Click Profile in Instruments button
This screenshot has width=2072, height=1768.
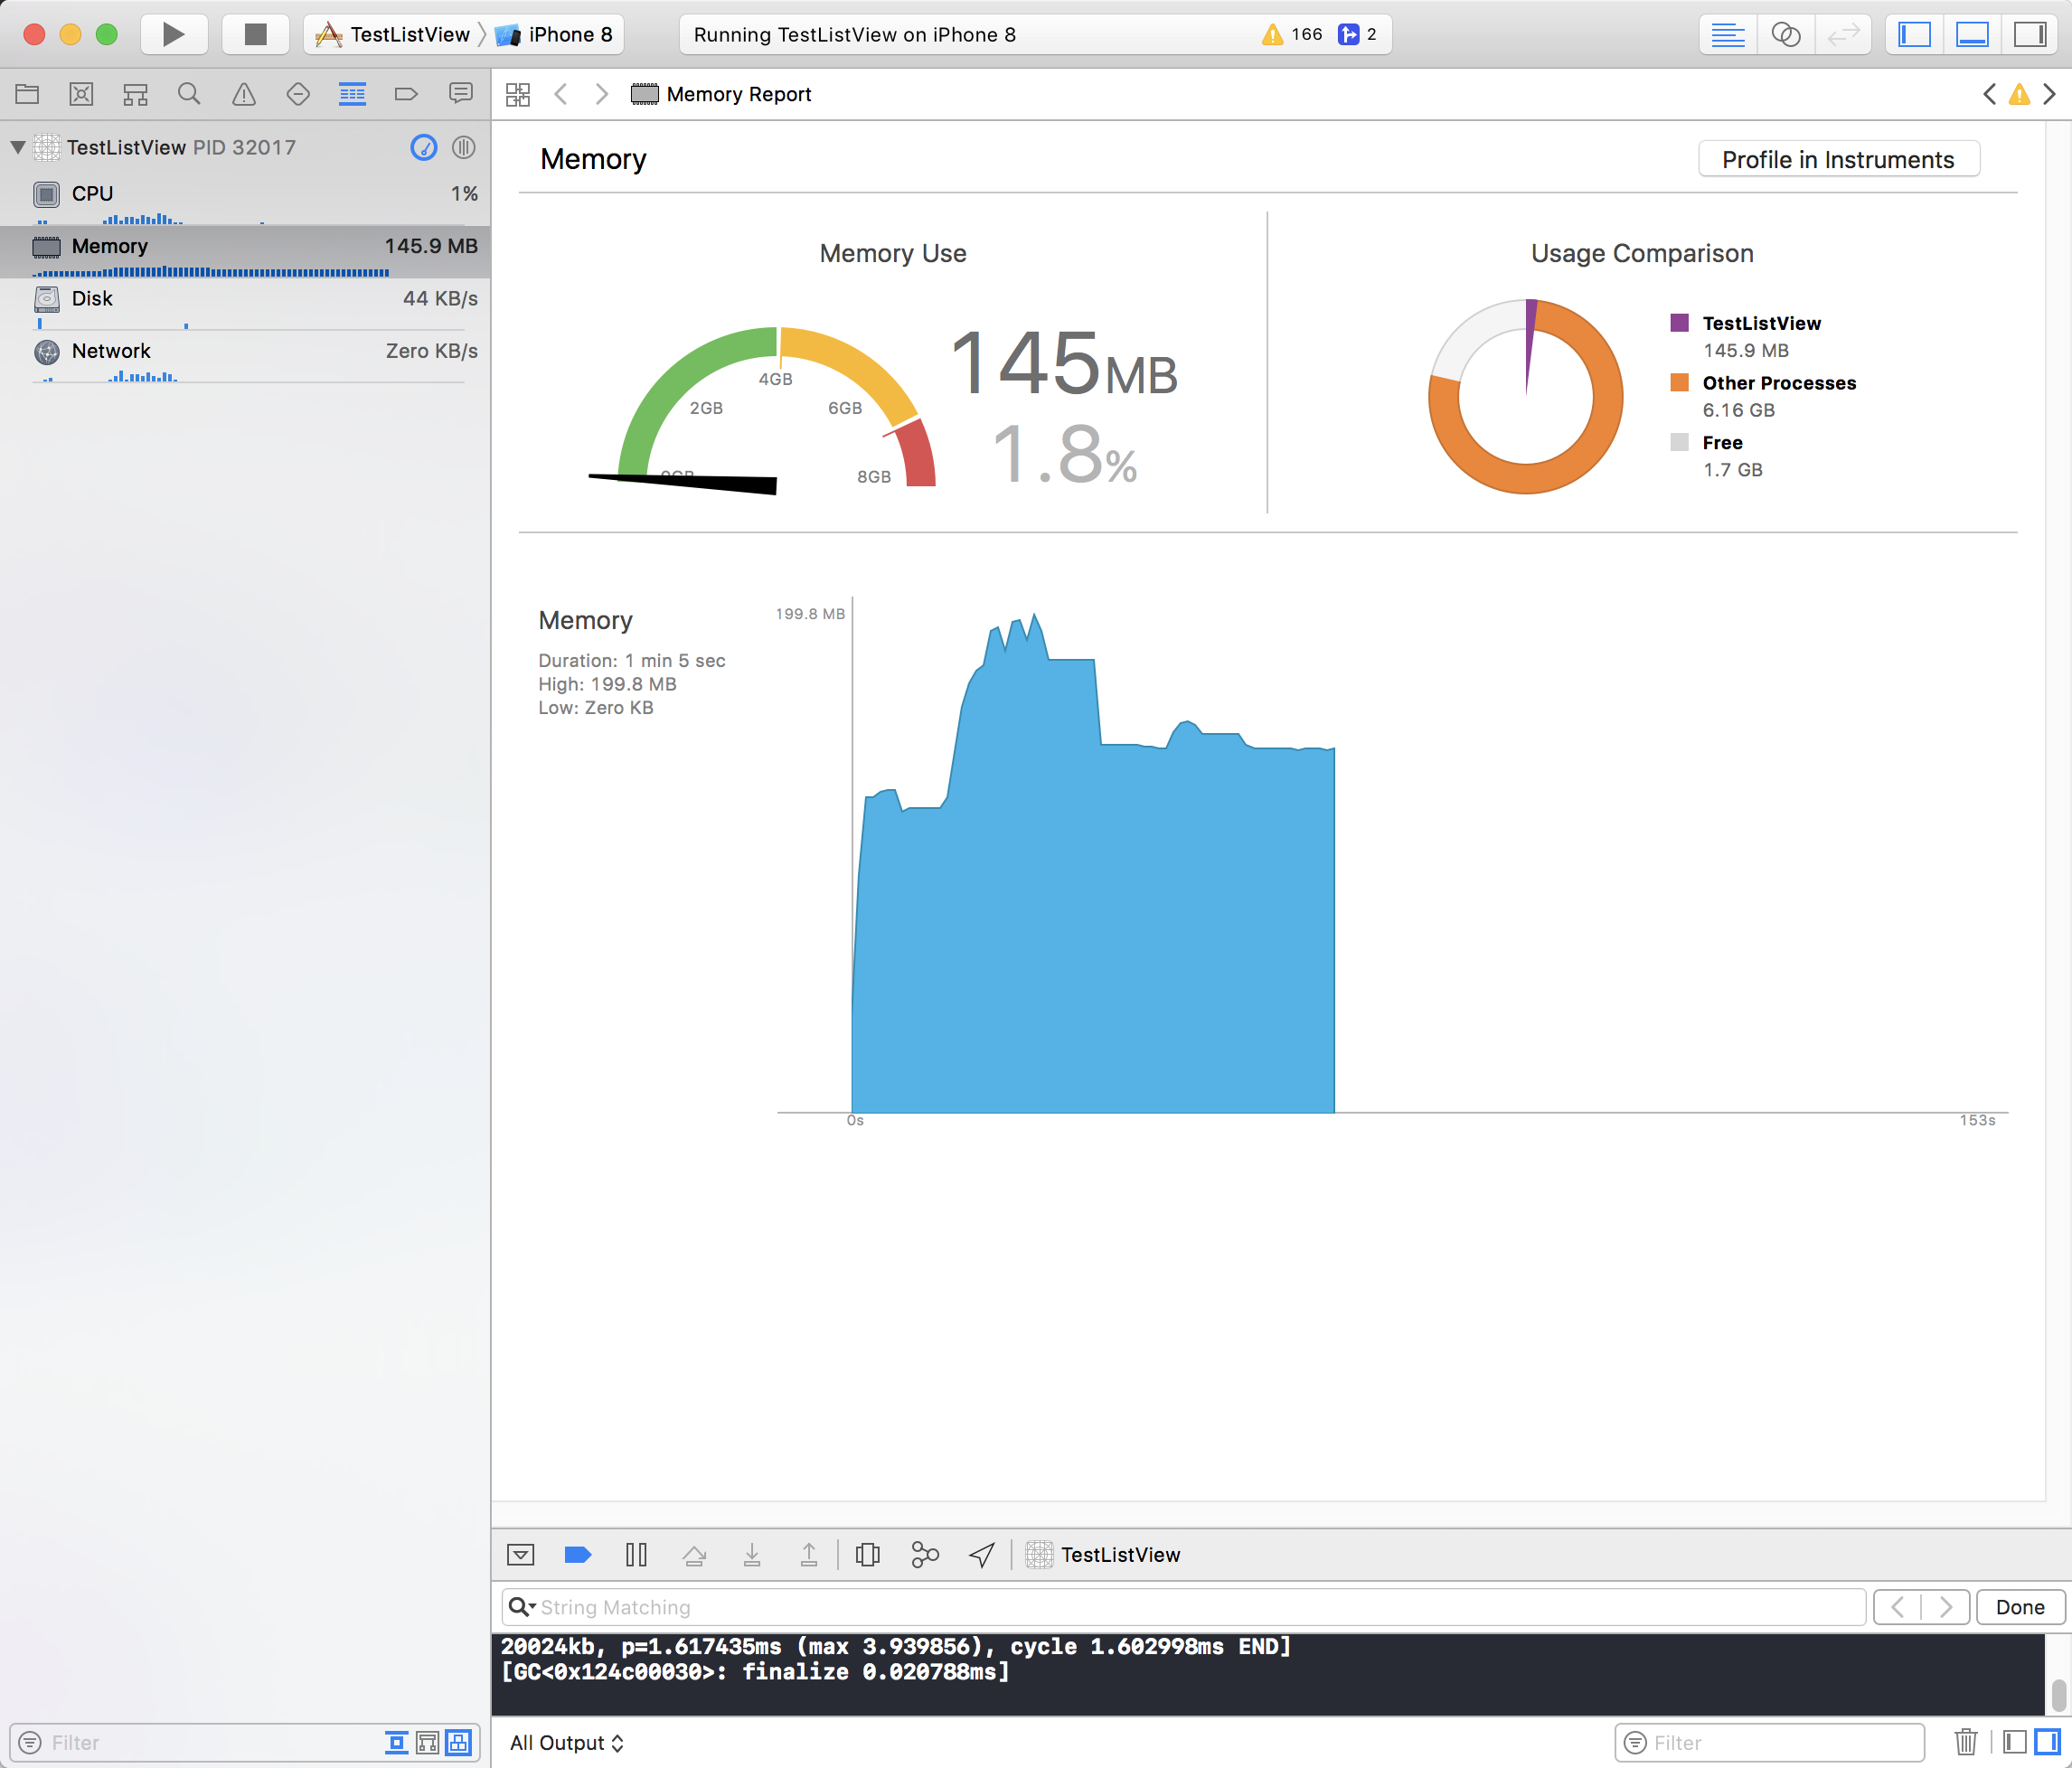click(x=1837, y=159)
